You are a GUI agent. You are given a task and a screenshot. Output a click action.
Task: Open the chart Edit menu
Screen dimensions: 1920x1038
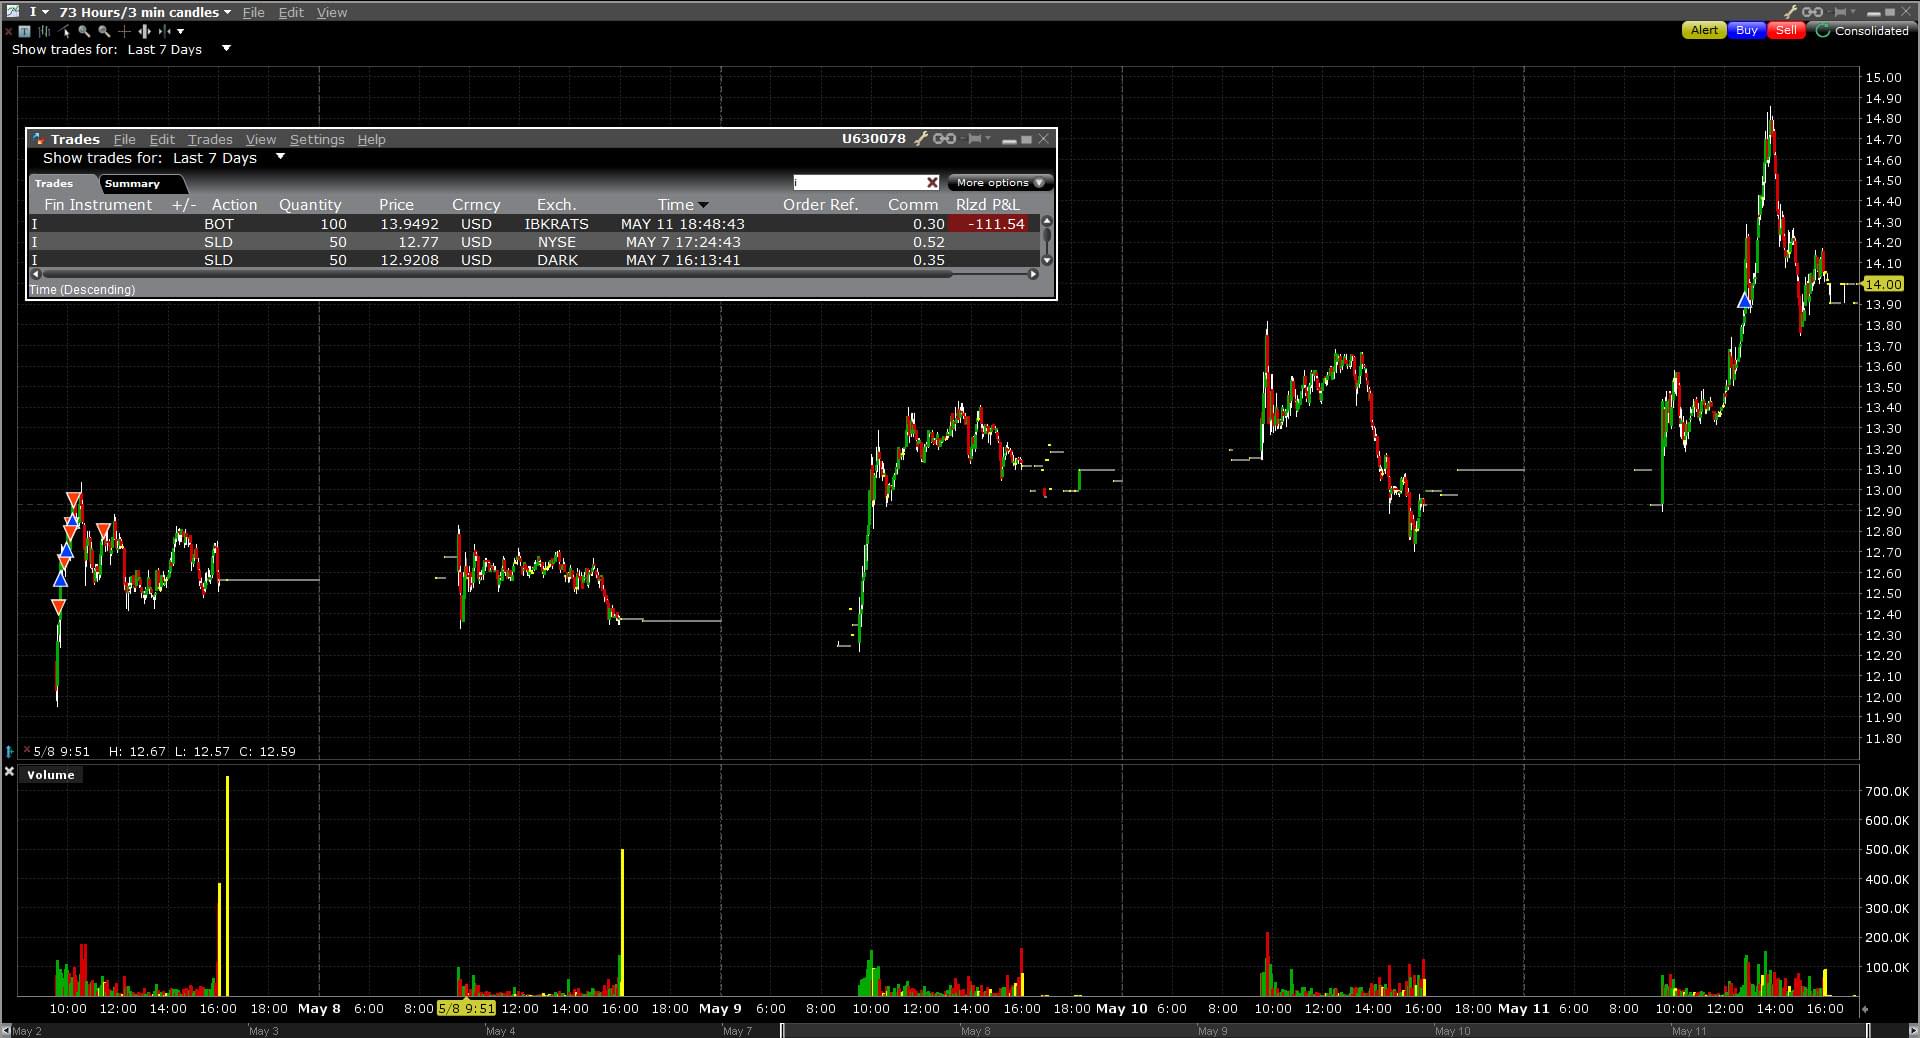[x=291, y=12]
